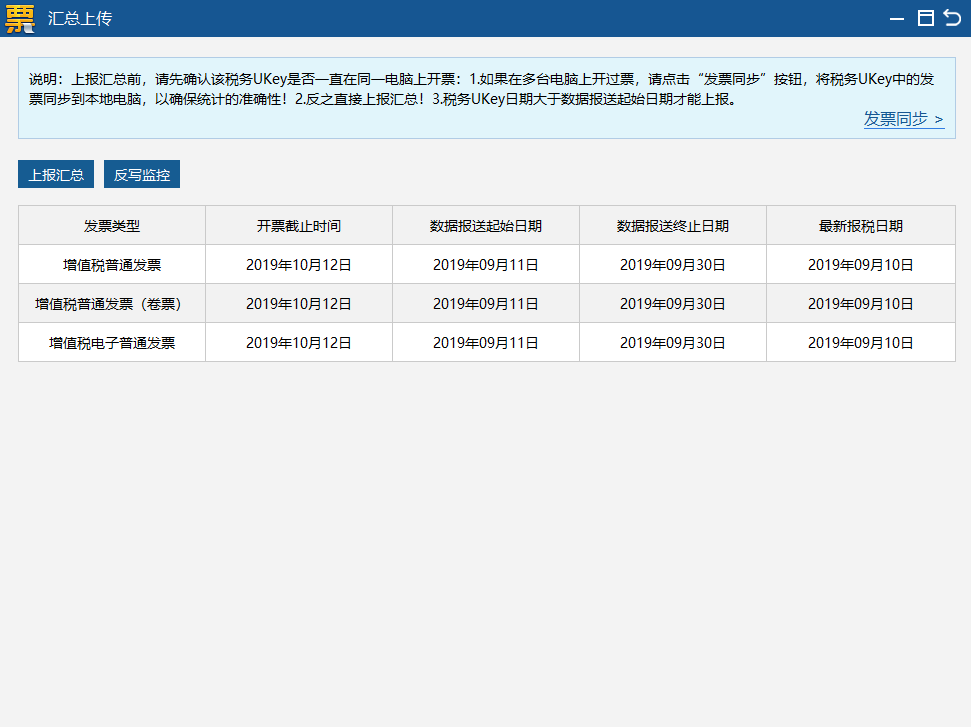Click the 数据报送终止日期 column header
Viewport: 971px width, 727px height.
[x=673, y=226]
